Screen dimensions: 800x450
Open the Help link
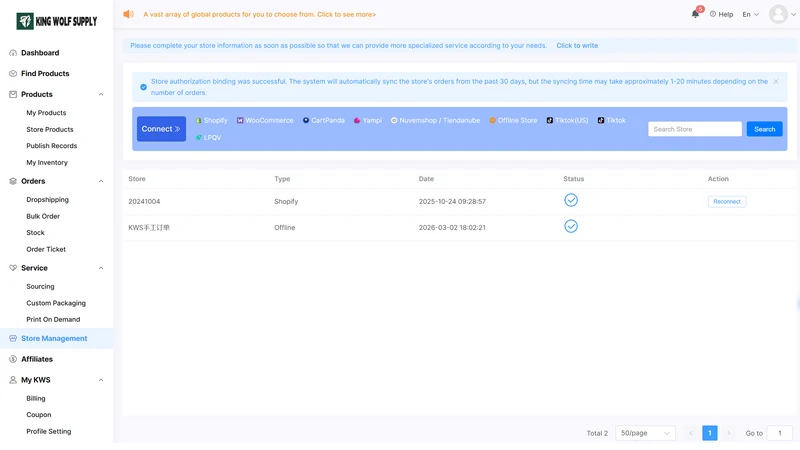pos(721,14)
